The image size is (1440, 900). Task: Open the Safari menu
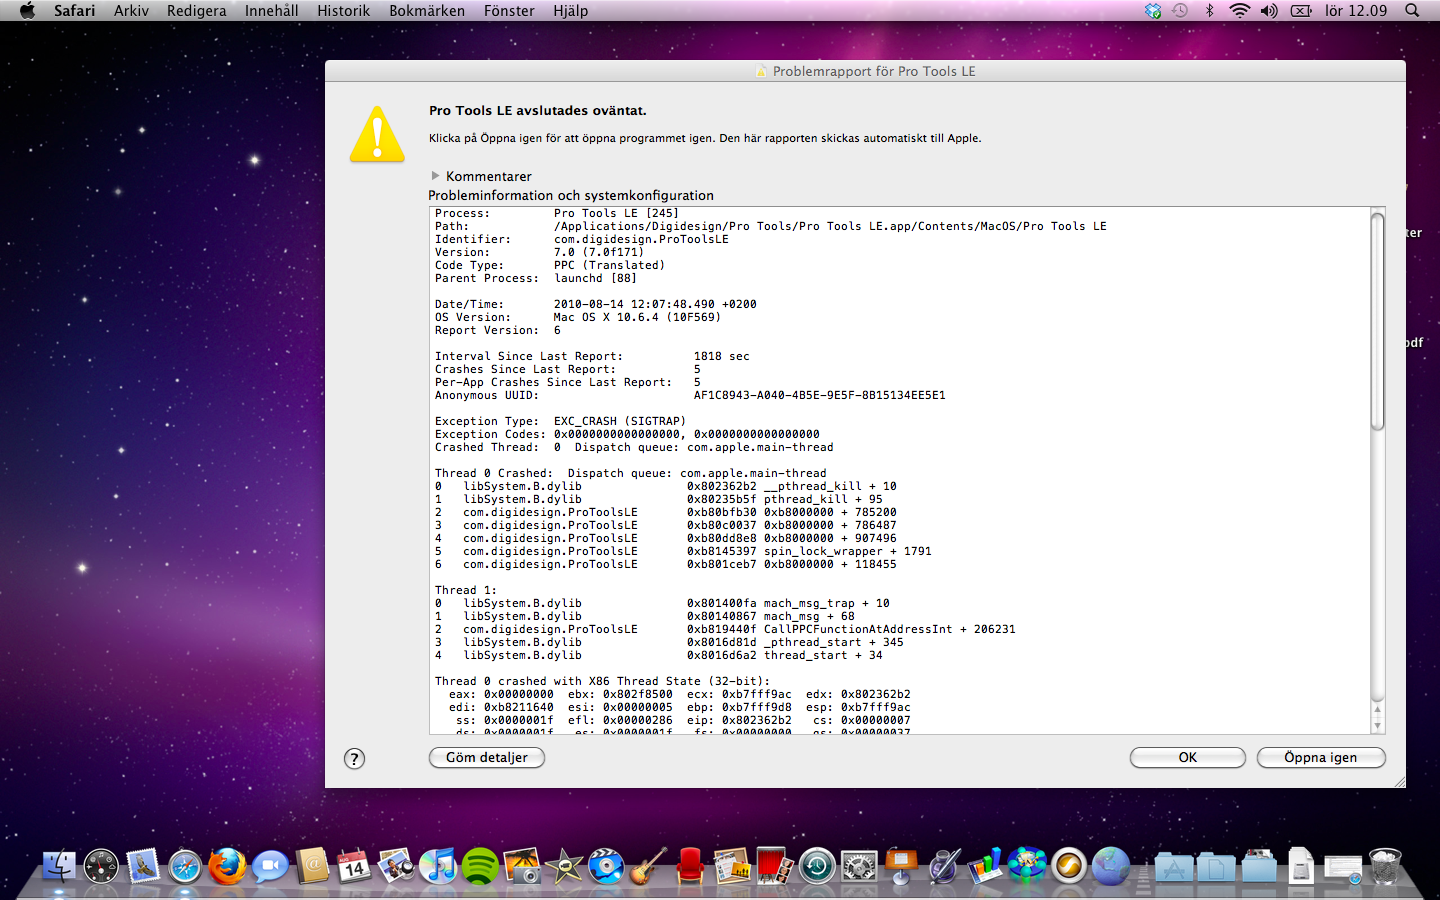point(75,10)
